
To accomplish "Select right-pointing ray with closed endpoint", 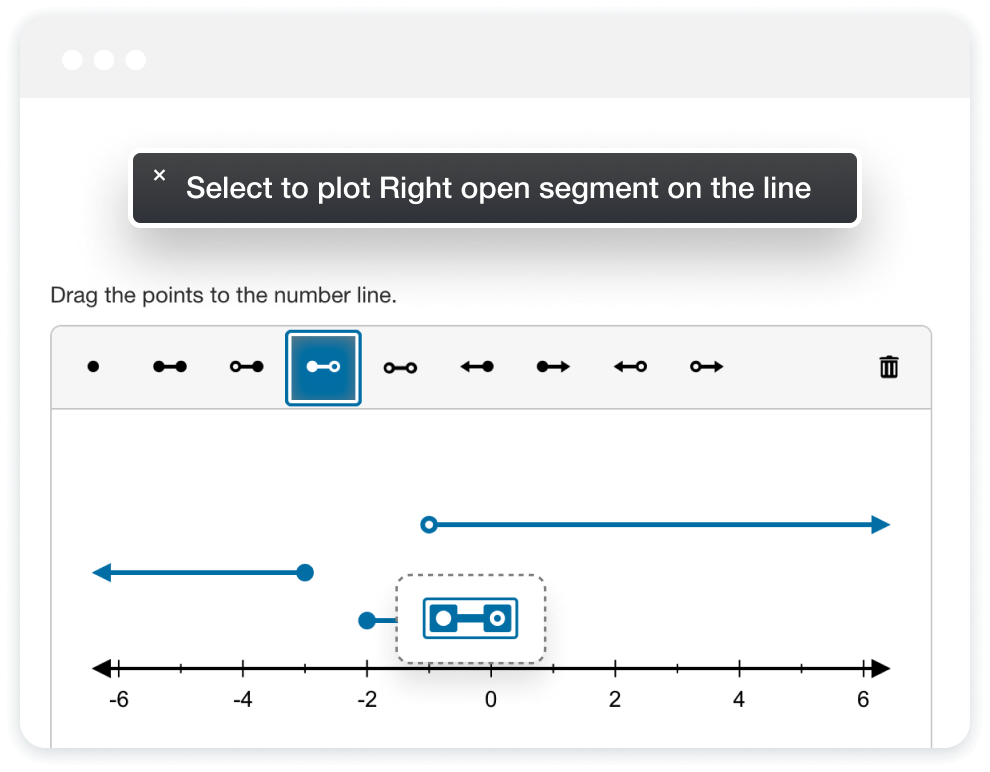I will click(x=553, y=367).
